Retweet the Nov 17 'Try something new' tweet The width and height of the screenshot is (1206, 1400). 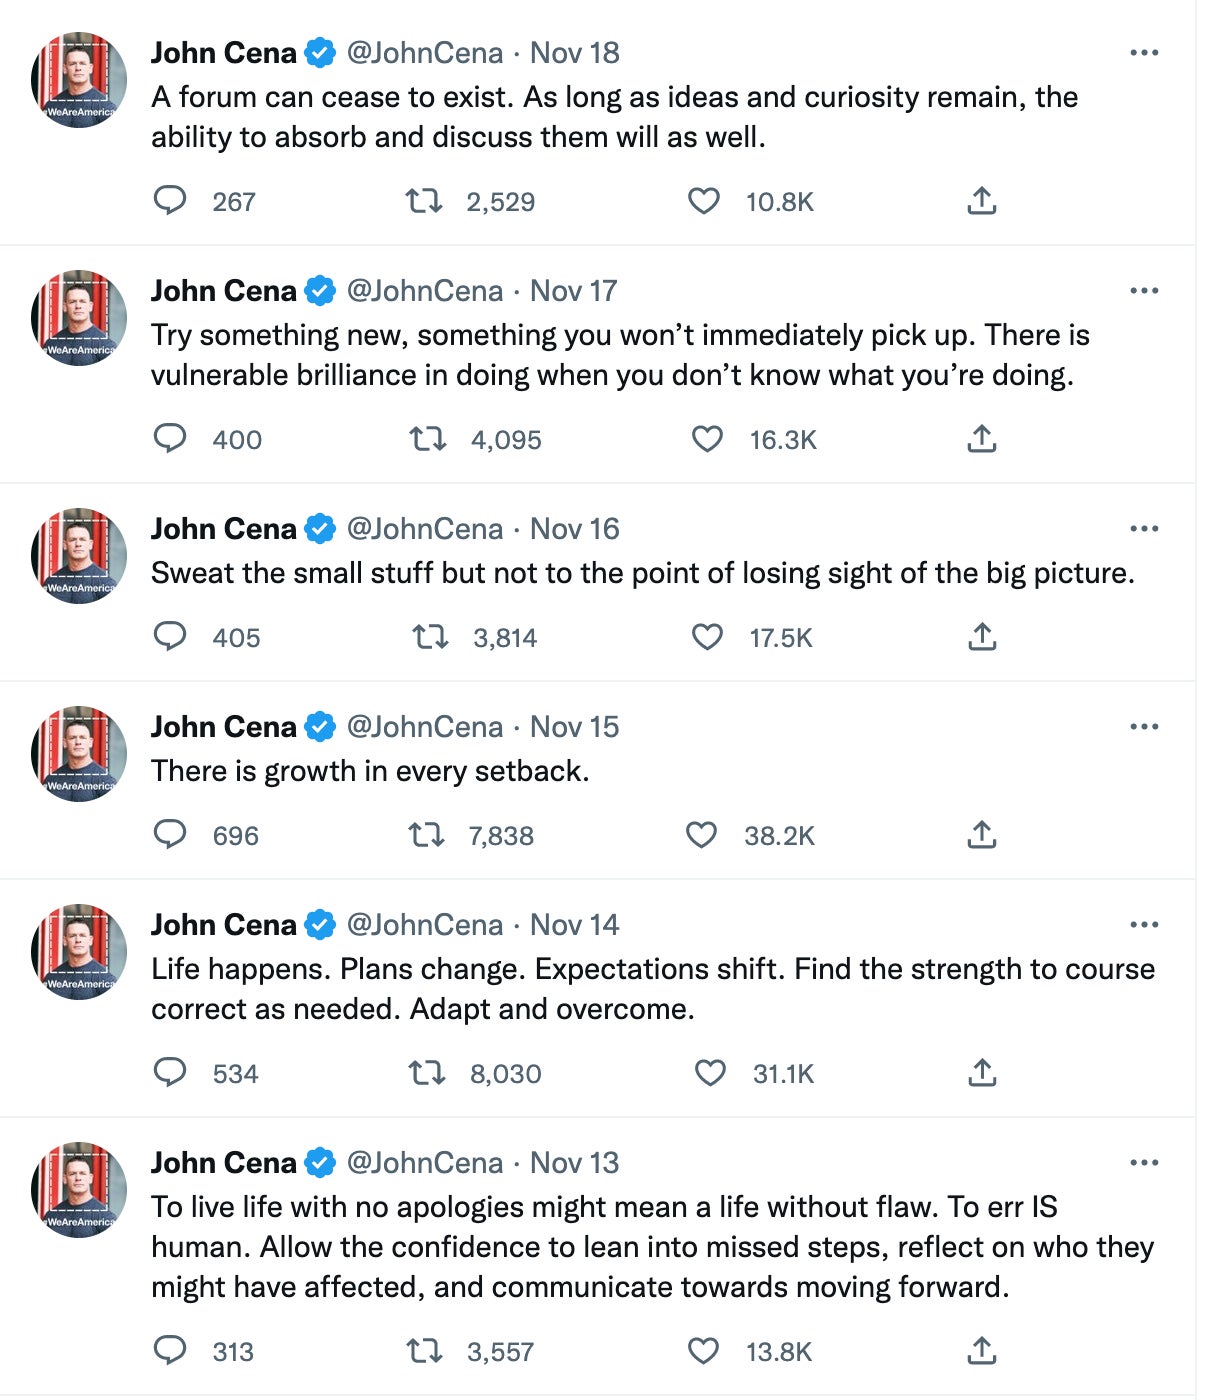click(428, 439)
